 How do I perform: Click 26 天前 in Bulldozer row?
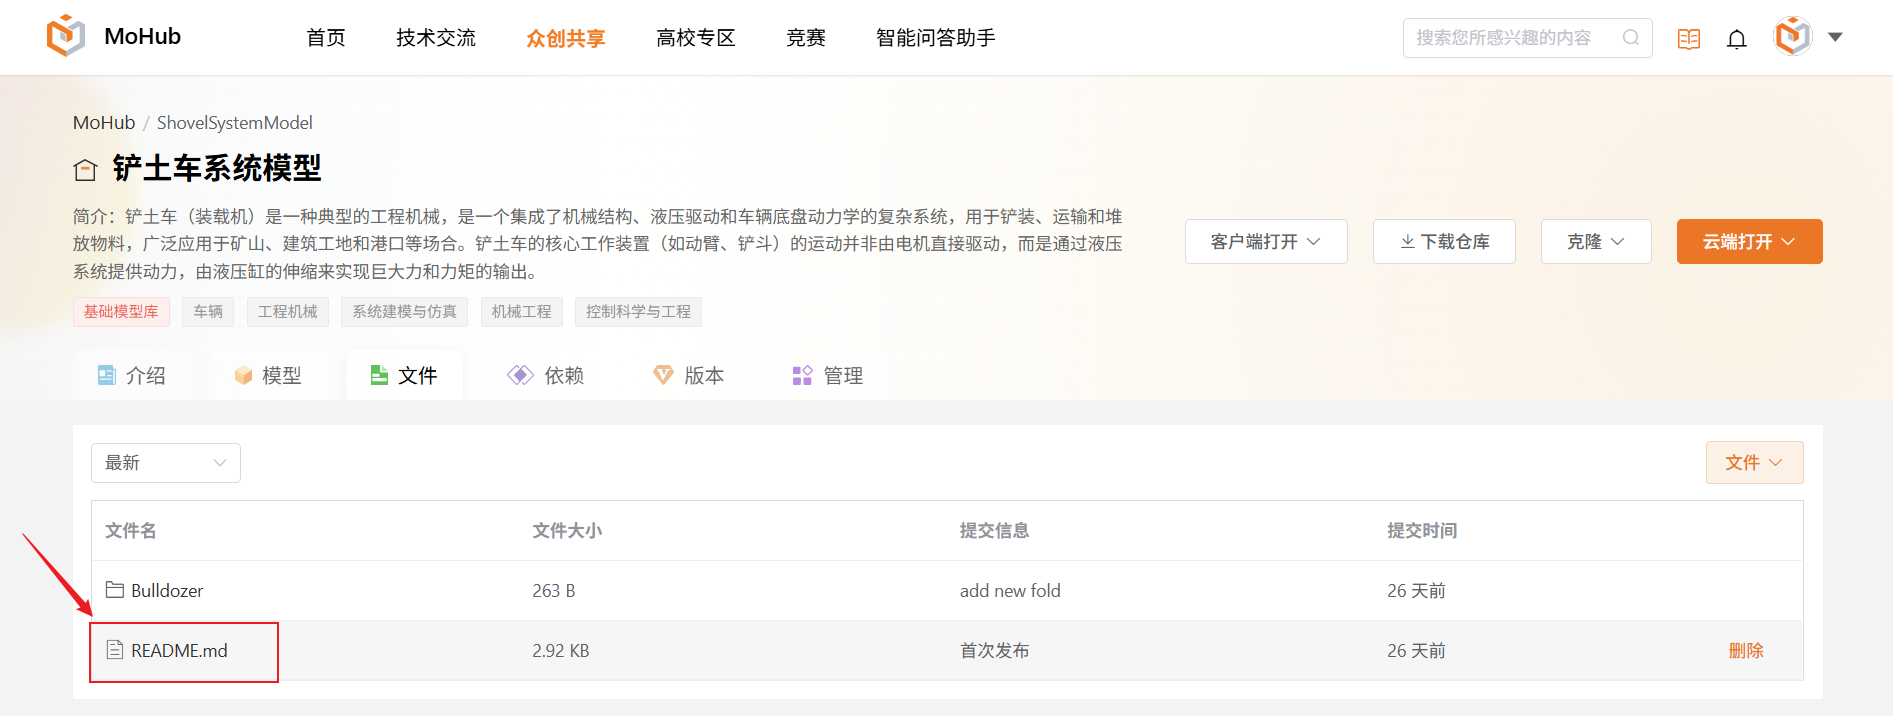coord(1416,591)
